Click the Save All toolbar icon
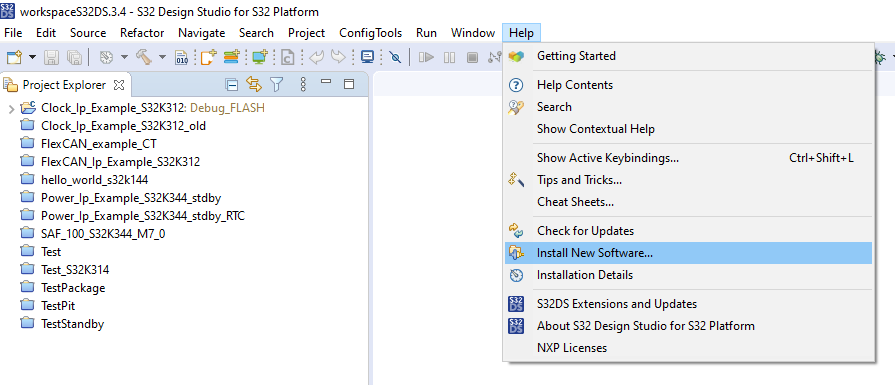The image size is (895, 385). pyautogui.click(x=74, y=56)
